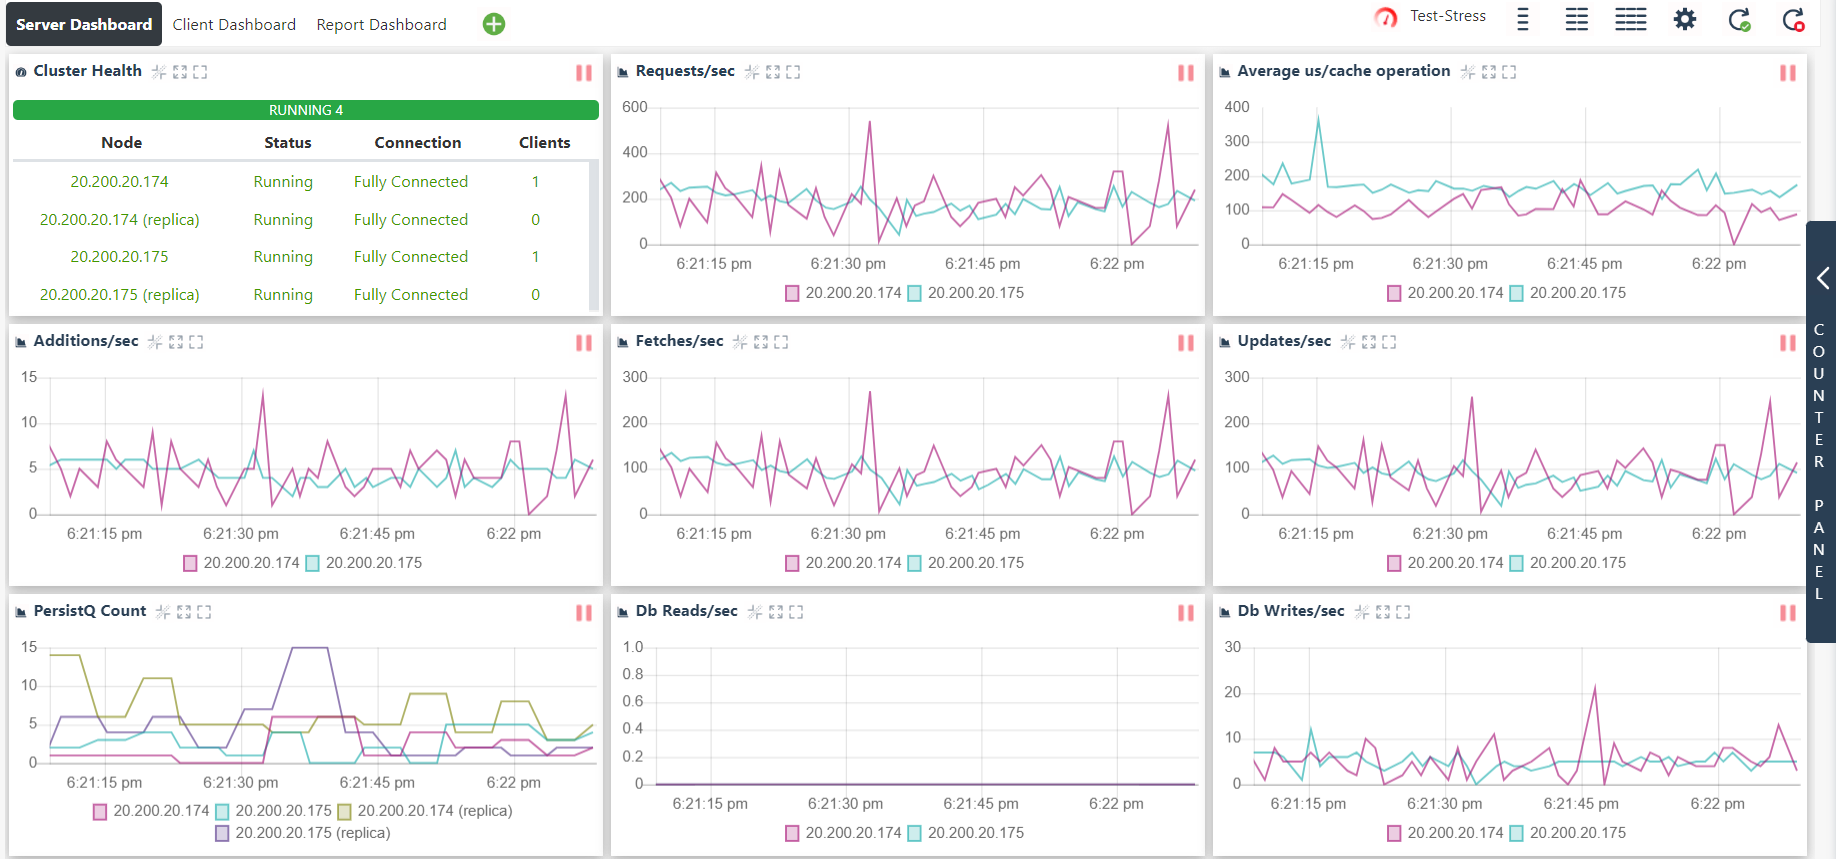Add a new dashboard with green plus
The height and width of the screenshot is (859, 1836).
494,24
